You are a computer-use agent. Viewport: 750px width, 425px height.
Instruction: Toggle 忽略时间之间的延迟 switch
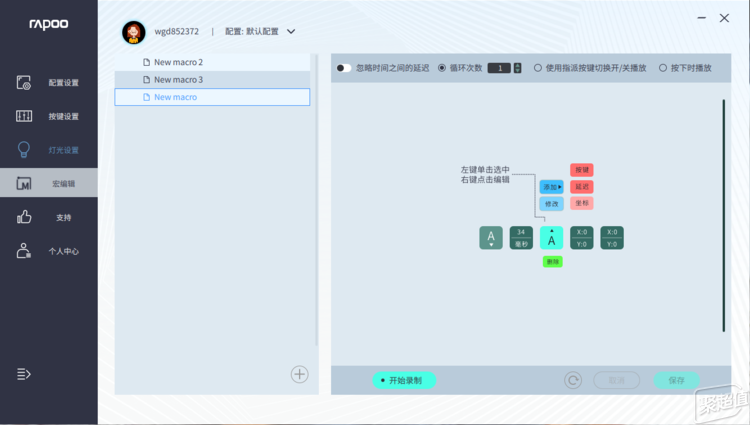[343, 68]
